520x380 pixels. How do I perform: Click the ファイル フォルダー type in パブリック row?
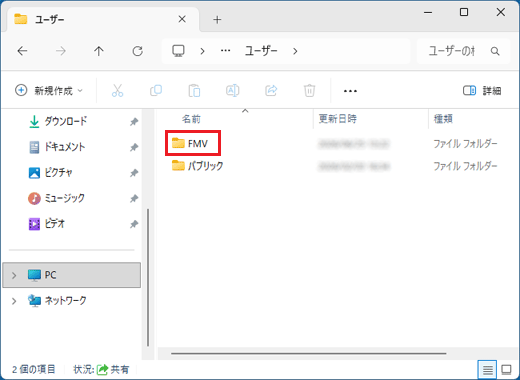(465, 166)
